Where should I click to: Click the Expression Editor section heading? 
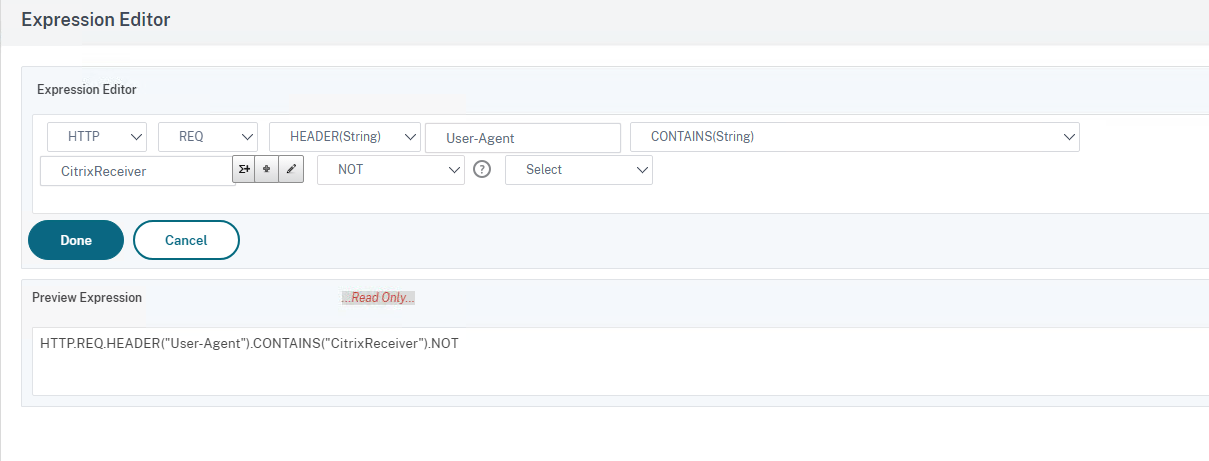click(87, 89)
